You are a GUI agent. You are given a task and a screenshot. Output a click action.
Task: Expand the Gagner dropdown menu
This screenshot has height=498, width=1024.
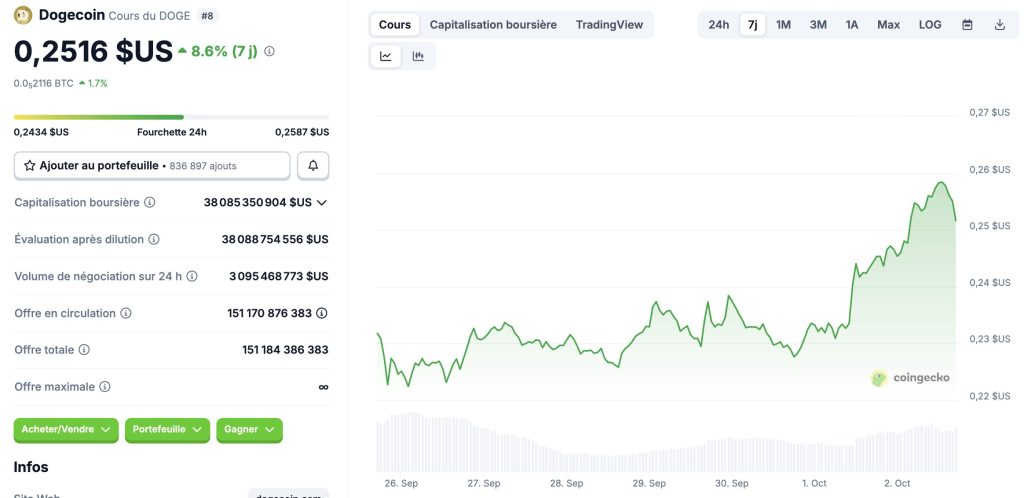(249, 429)
